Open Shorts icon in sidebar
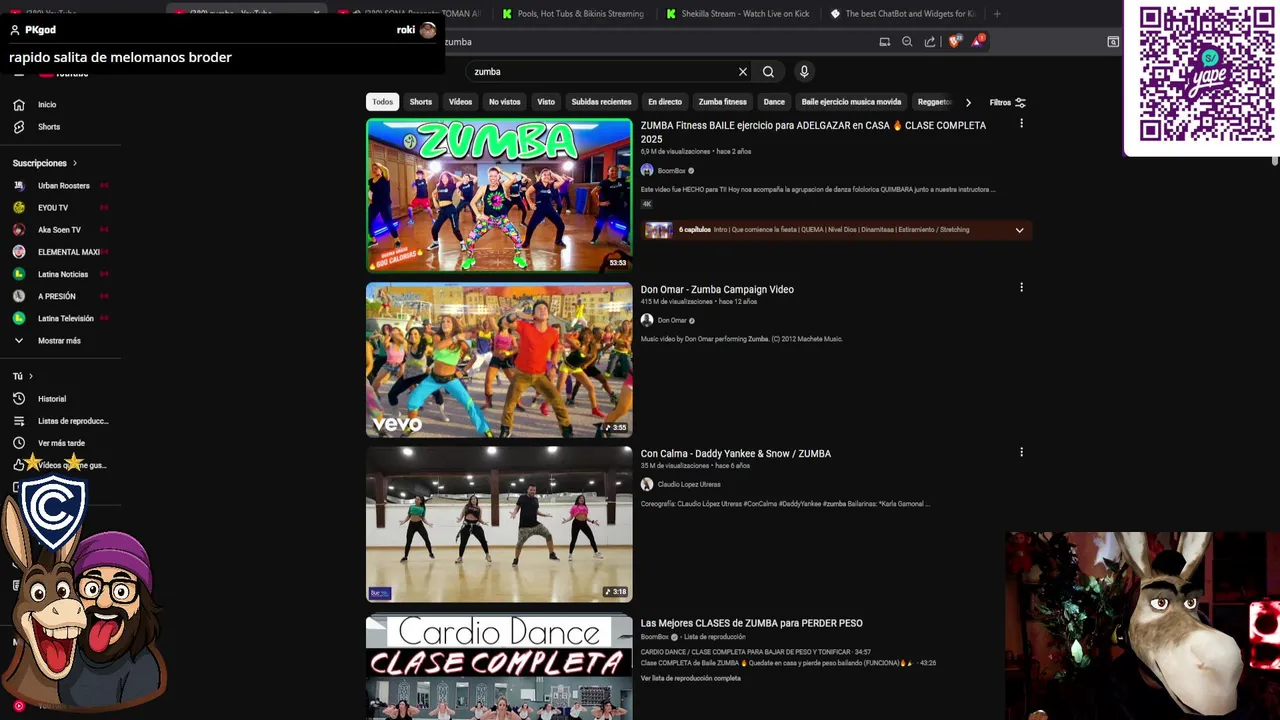1280x720 pixels. (18, 127)
